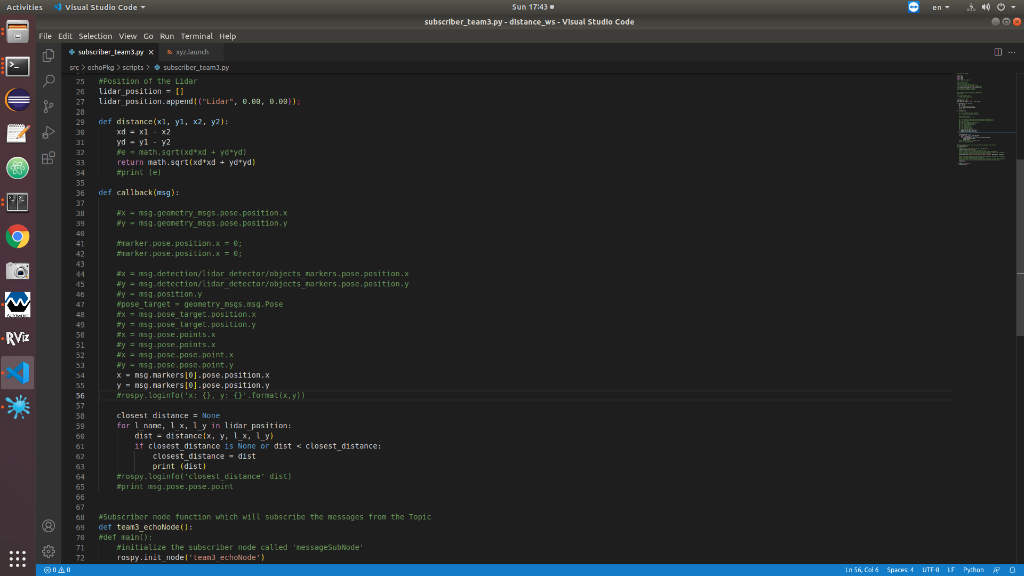The width and height of the screenshot is (1024, 576).
Task: Open the Run and Debug view
Action: [x=48, y=133]
